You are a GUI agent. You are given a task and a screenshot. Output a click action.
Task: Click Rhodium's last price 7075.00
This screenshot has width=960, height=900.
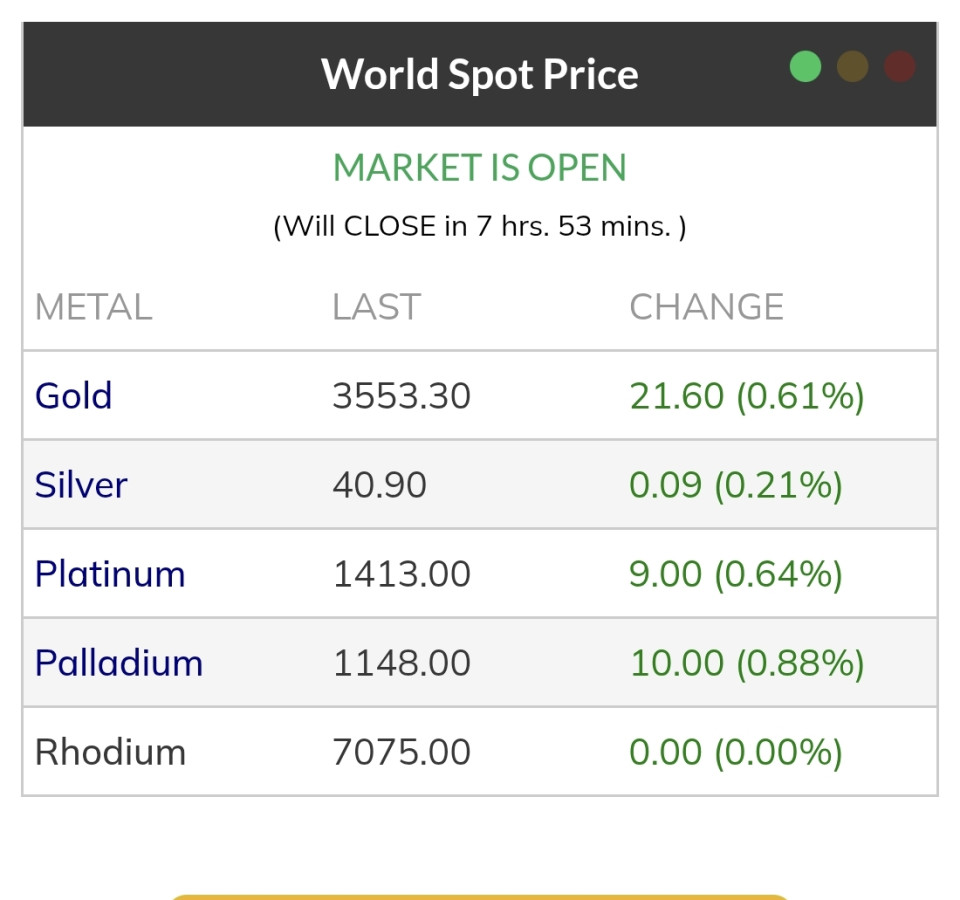tap(401, 752)
